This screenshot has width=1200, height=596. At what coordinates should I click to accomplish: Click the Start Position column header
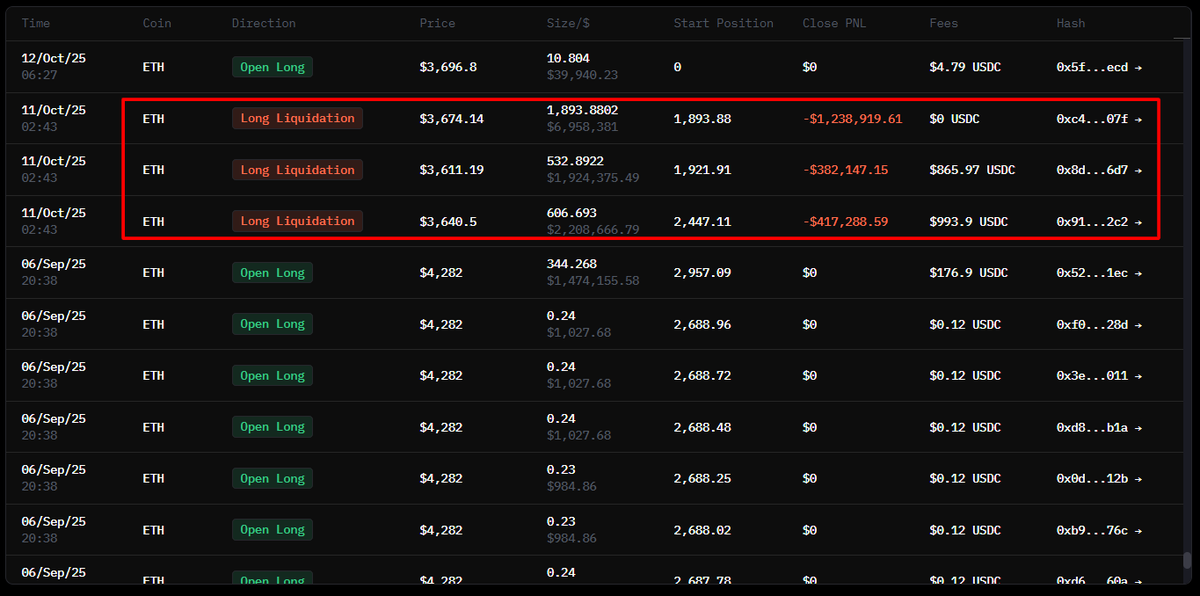tap(724, 23)
